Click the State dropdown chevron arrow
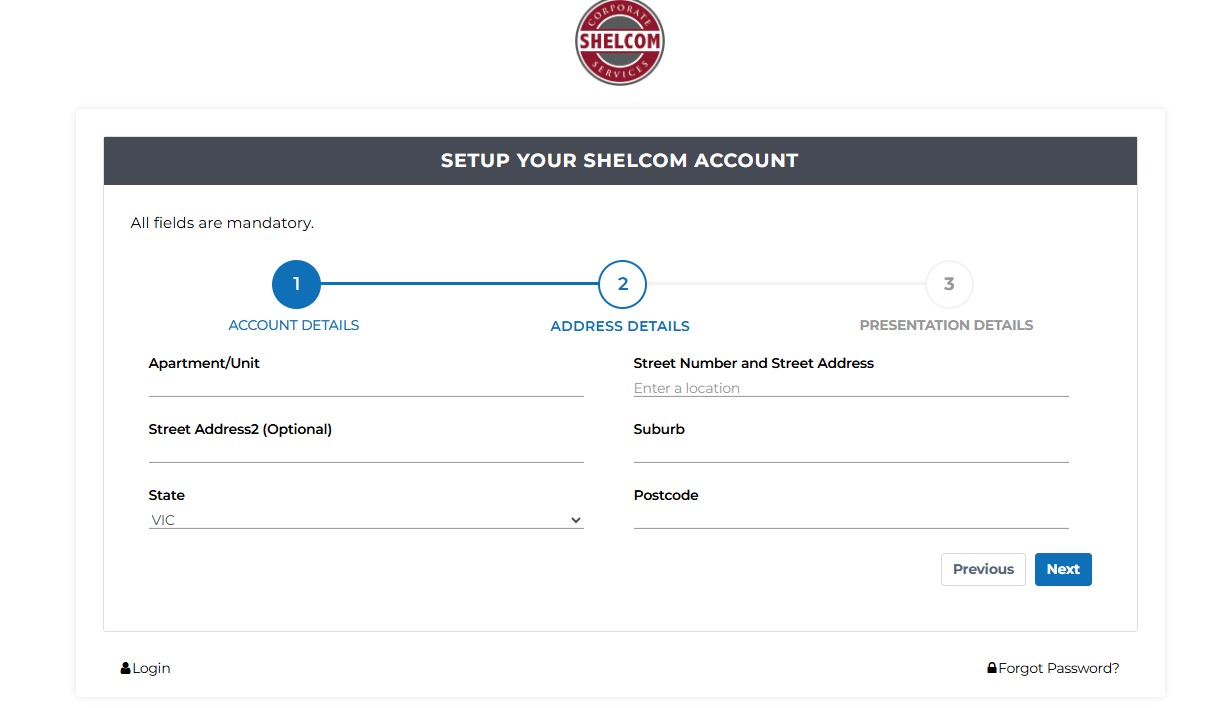Screen dimensions: 1228x708 (576, 520)
